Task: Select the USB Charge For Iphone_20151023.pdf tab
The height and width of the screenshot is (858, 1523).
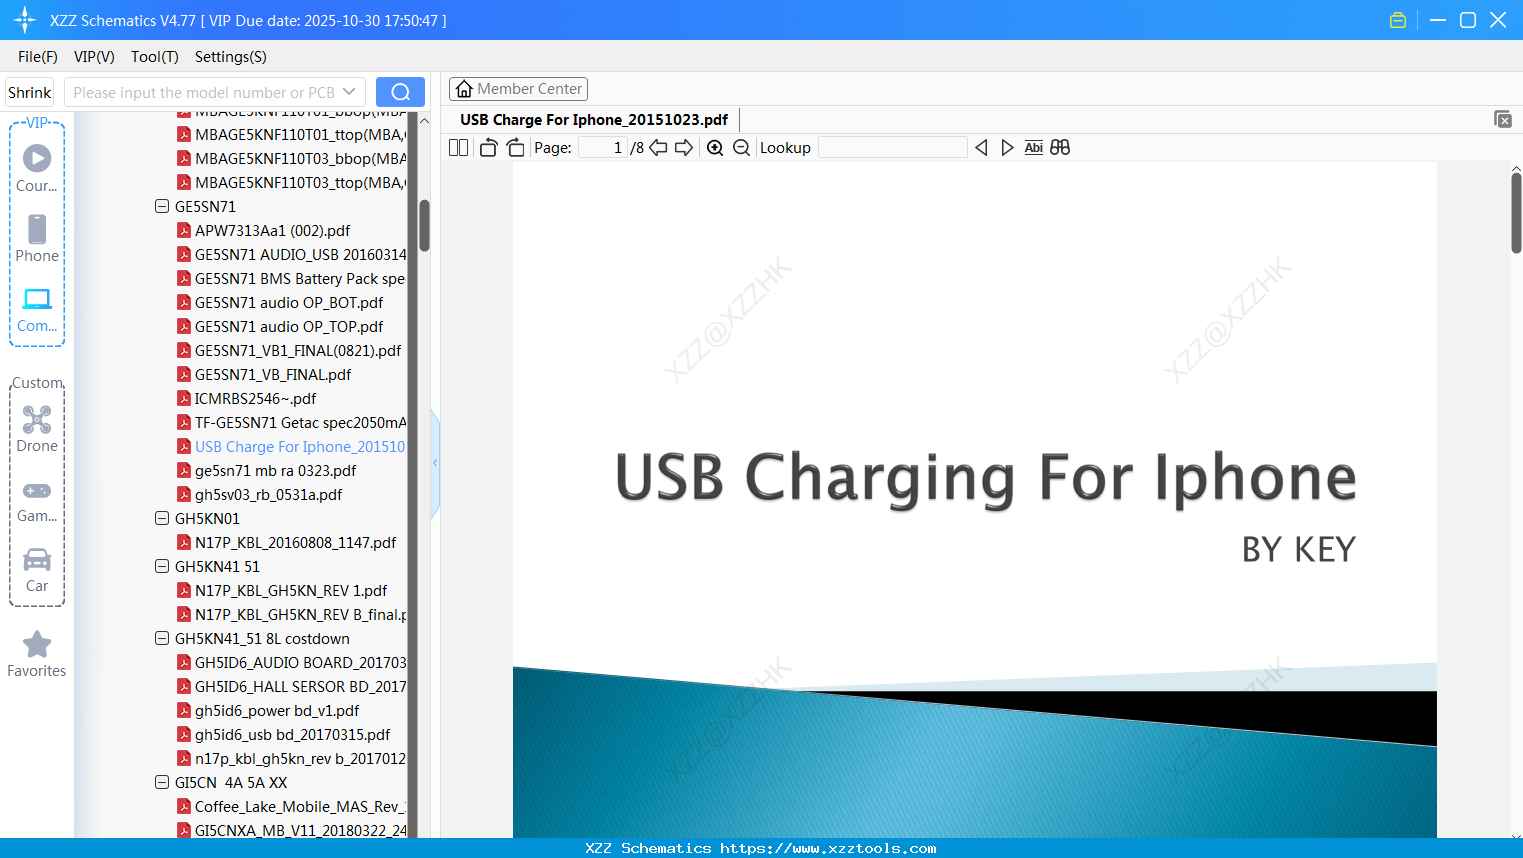Action: pyautogui.click(x=594, y=119)
